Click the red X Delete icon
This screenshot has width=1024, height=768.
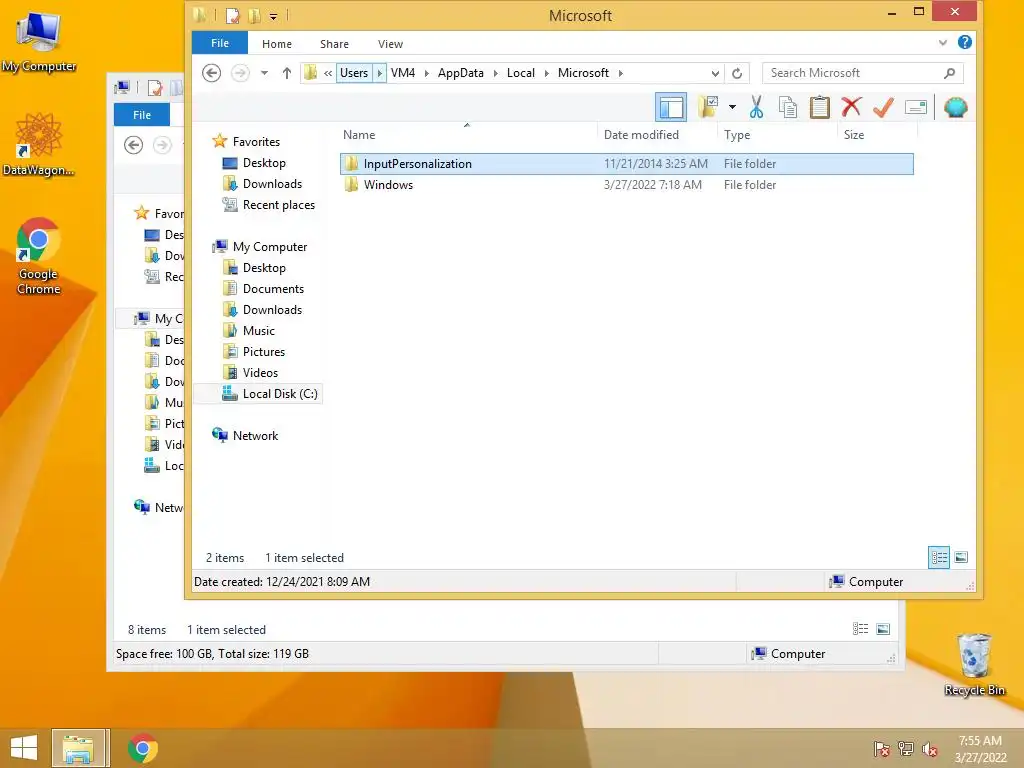[851, 107]
